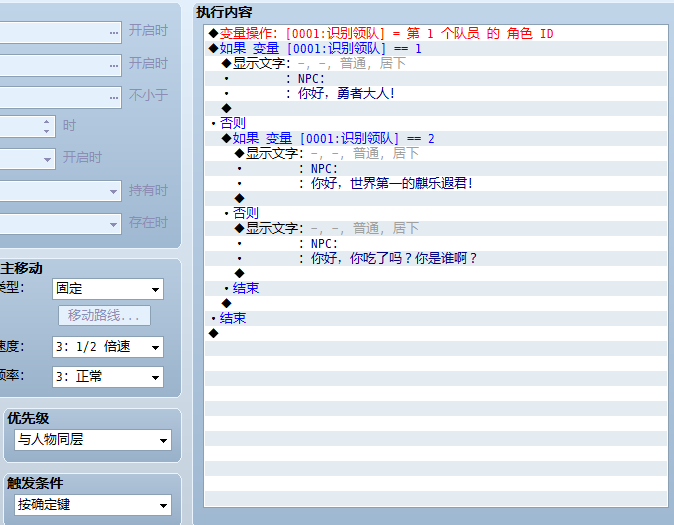
Task: Select the first 否则 line
Action: 436,123
